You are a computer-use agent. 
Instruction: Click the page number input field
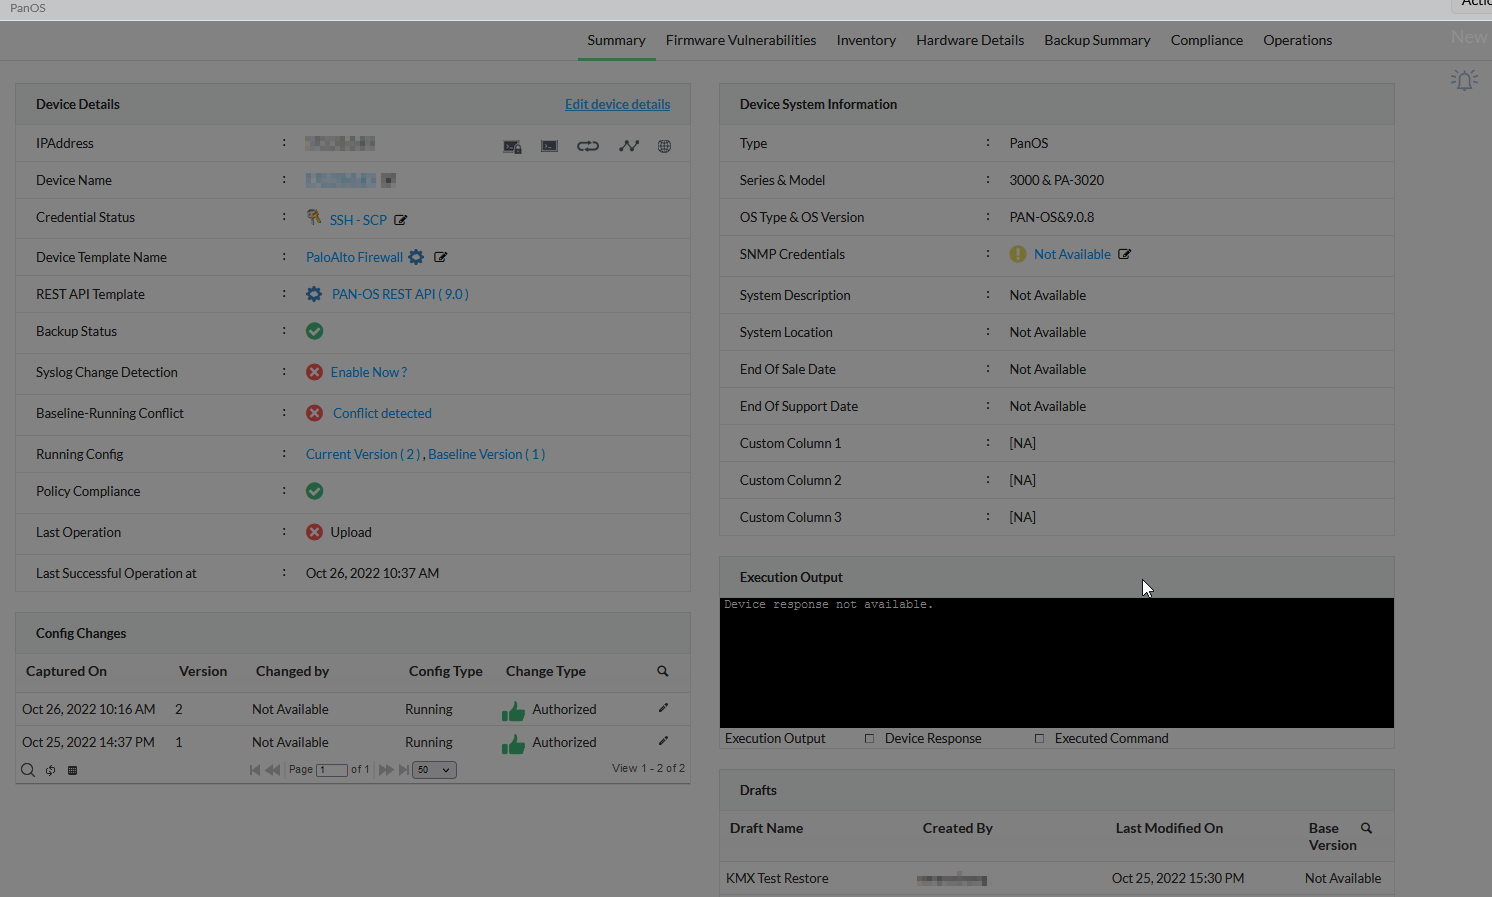[x=332, y=770]
